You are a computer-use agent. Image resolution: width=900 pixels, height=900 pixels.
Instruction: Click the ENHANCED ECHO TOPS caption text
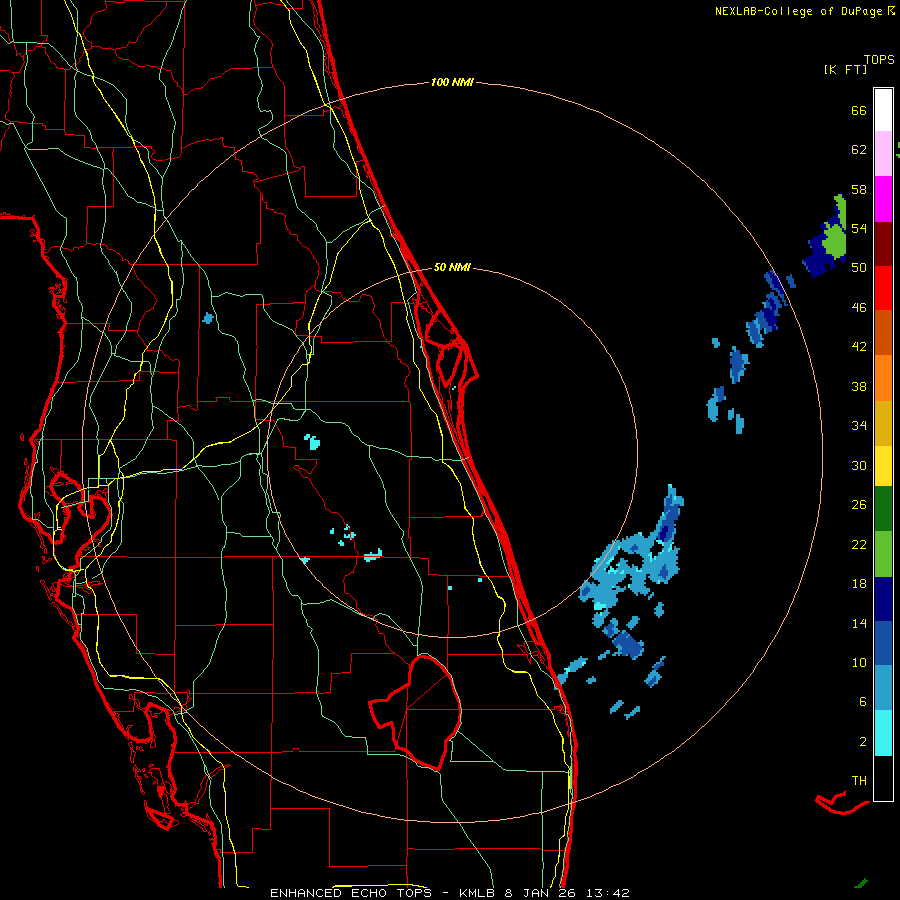point(350,893)
